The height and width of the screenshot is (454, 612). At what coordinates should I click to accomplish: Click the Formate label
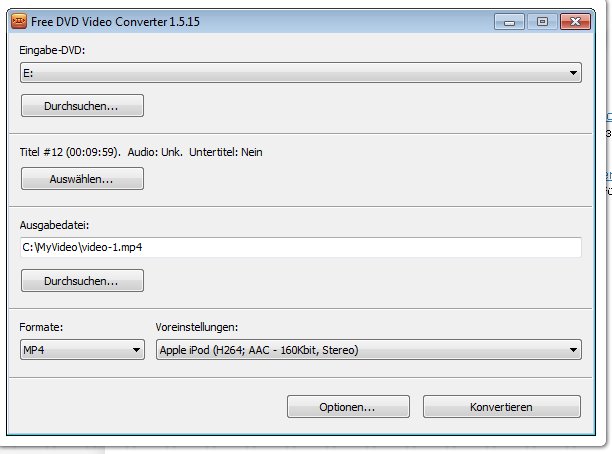(x=42, y=327)
